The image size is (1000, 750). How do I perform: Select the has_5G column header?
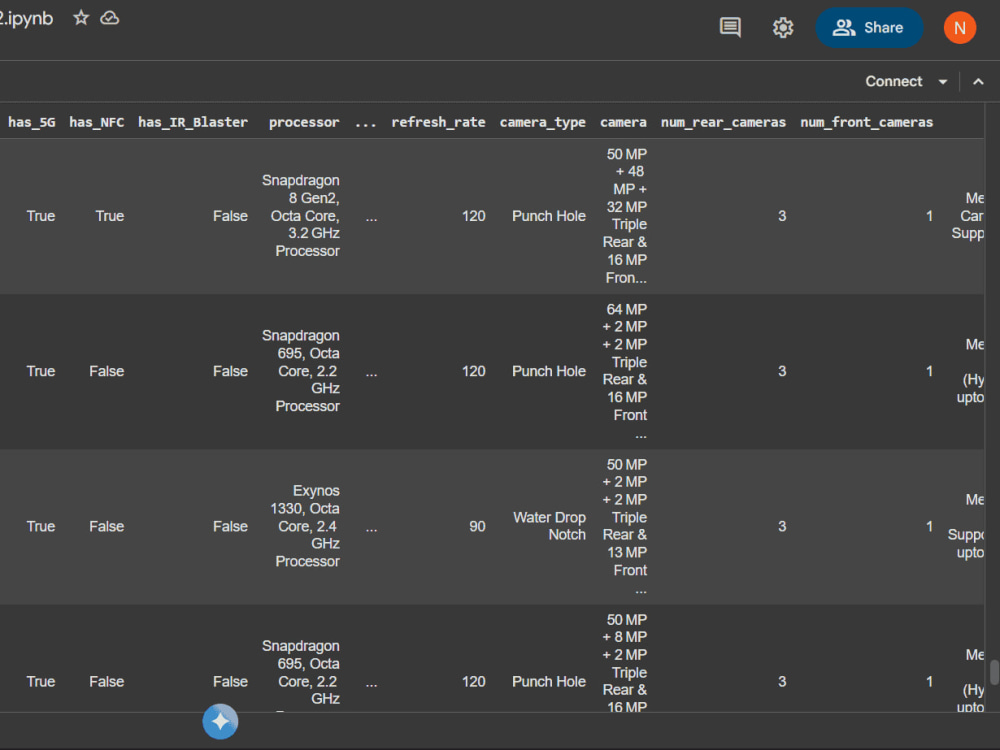31,122
